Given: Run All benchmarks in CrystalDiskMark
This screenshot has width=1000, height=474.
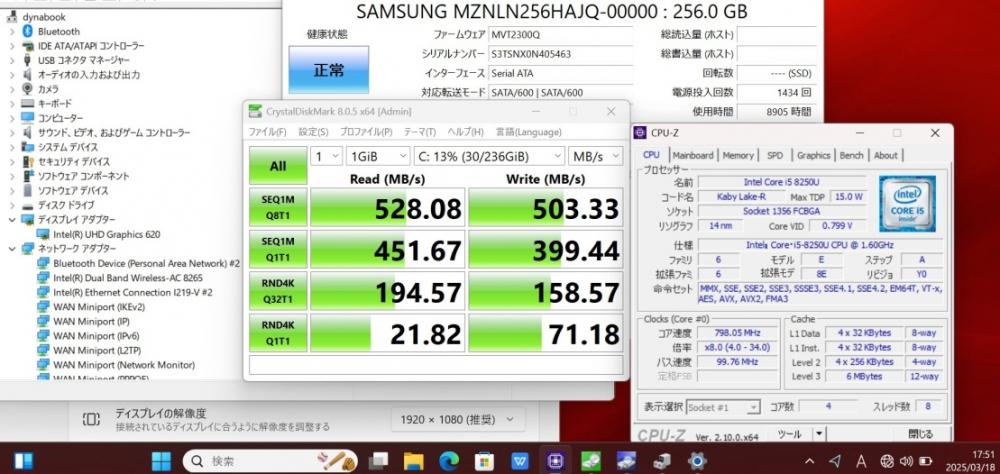Looking at the screenshot, I should (278, 166).
